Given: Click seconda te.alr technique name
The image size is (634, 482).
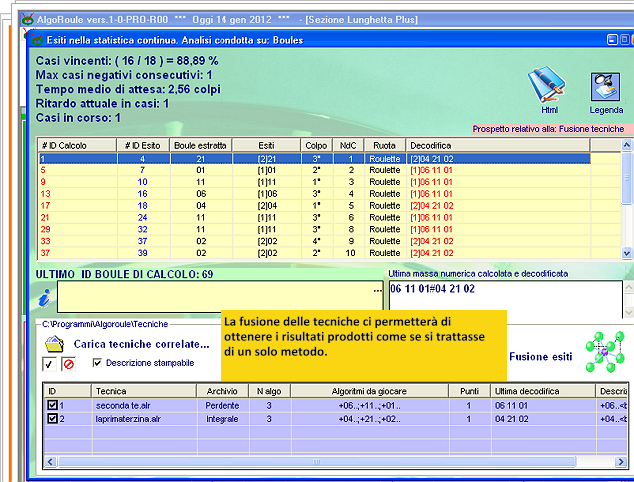Looking at the screenshot, I should (x=123, y=405).
